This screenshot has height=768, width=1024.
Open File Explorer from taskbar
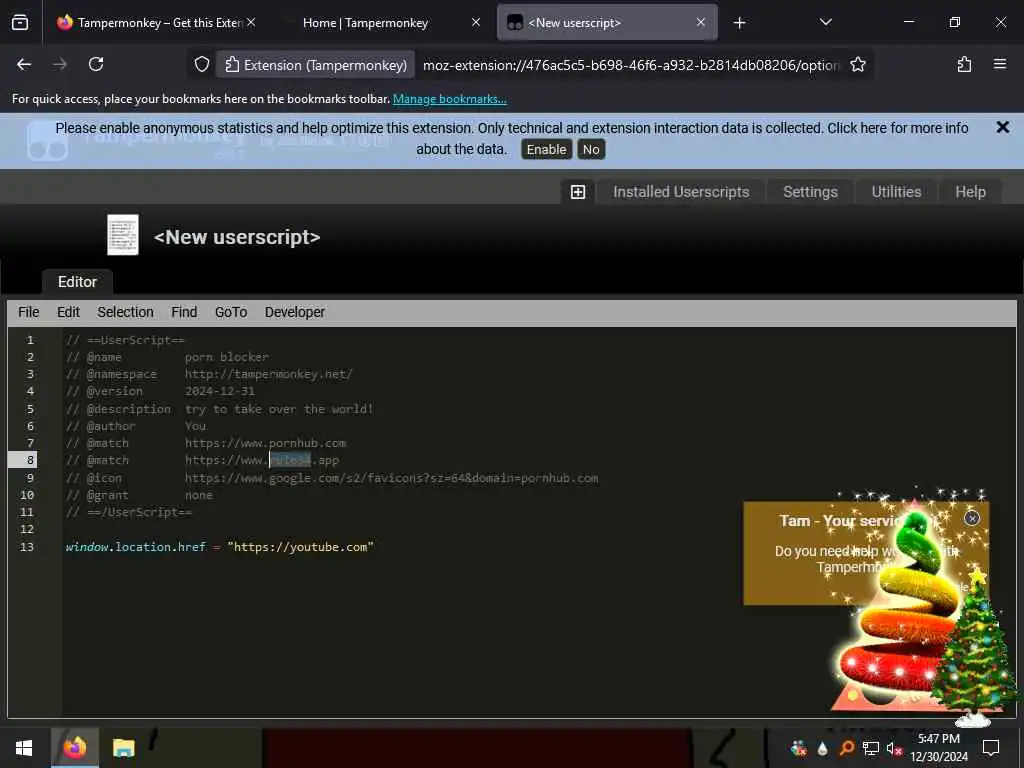123,748
